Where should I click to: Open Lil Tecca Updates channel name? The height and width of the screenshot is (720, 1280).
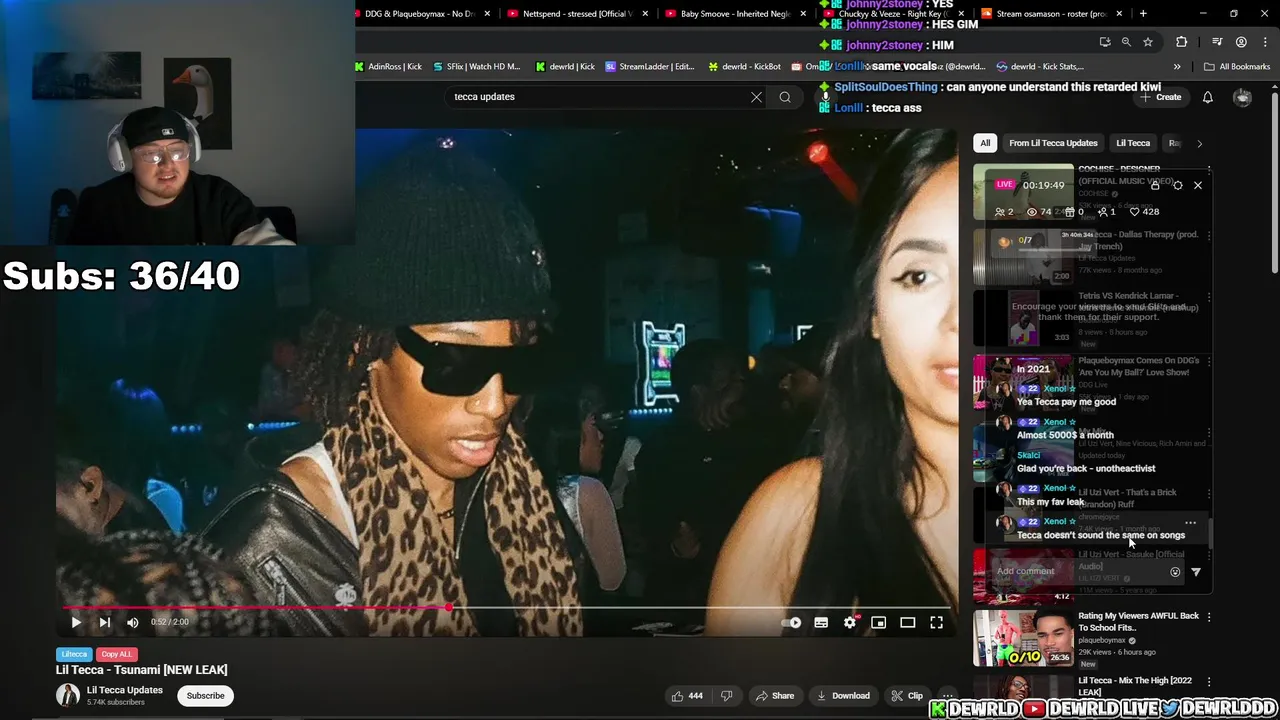pyautogui.click(x=125, y=690)
